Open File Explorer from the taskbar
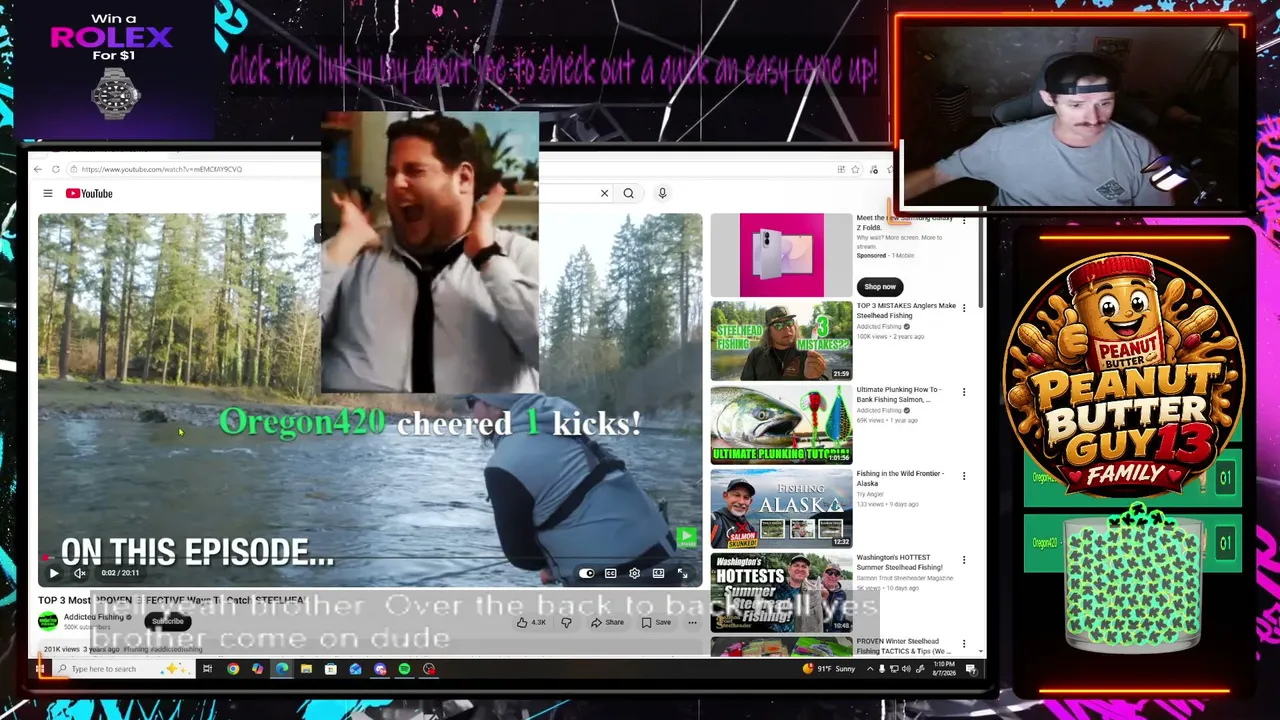Screen dimensions: 1280x720 coord(306,669)
